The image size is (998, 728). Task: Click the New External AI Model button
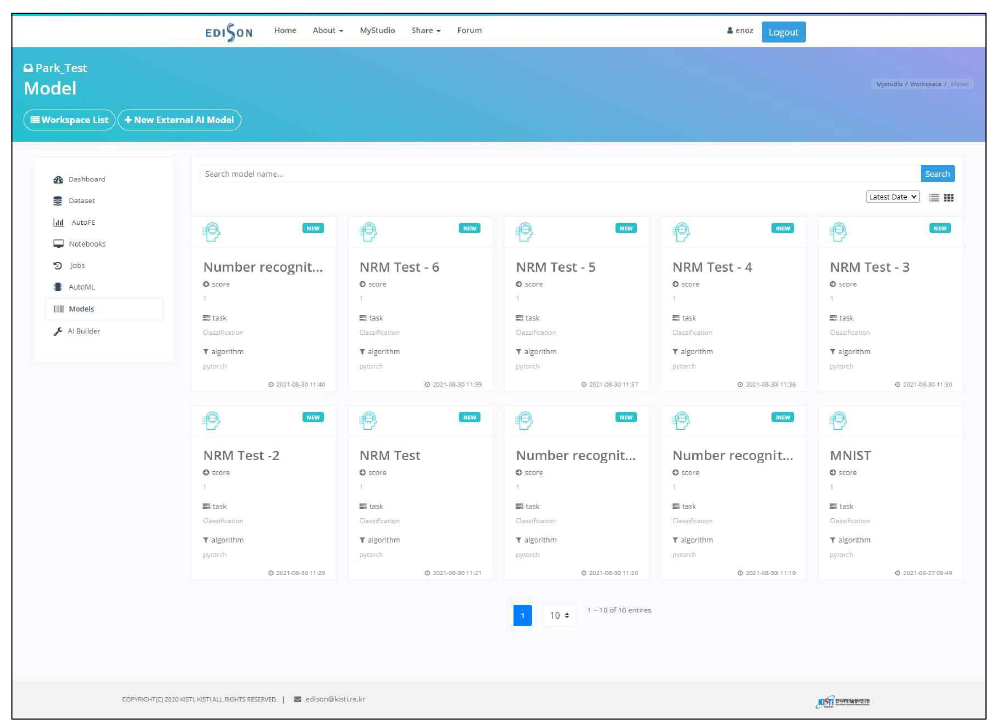tap(180, 120)
